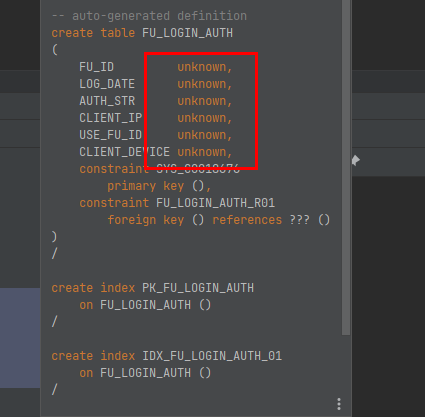
Task: Click the 'create table' keywords
Action: (93, 33)
